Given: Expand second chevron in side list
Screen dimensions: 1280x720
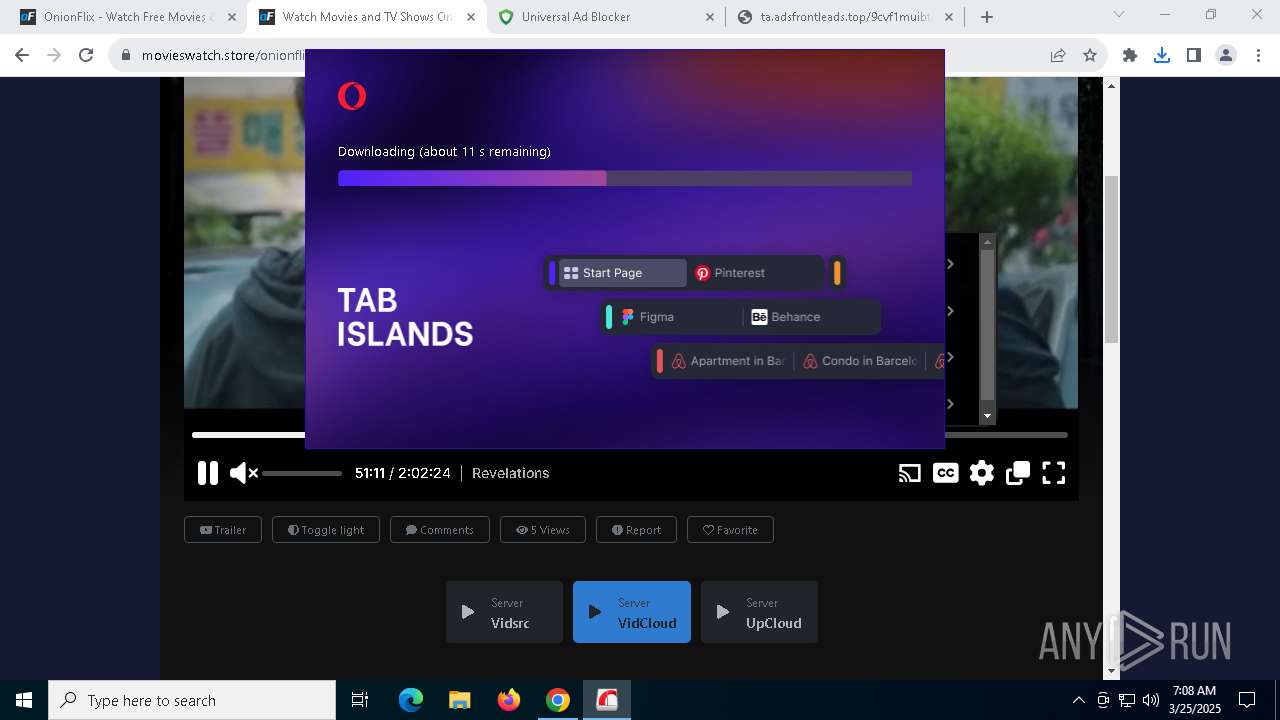Looking at the screenshot, I should [950, 311].
